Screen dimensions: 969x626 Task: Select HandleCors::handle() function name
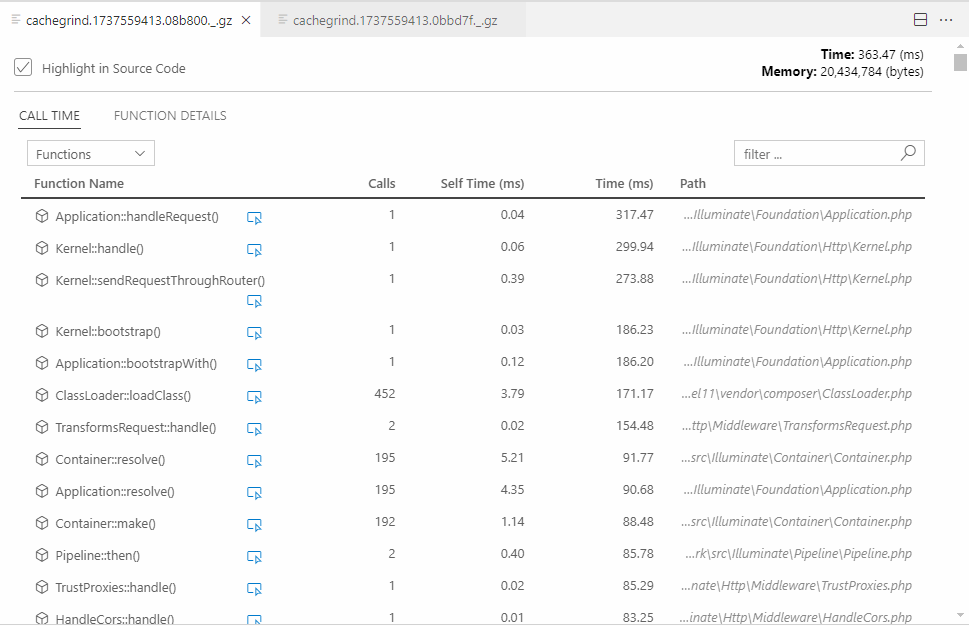pos(114,619)
